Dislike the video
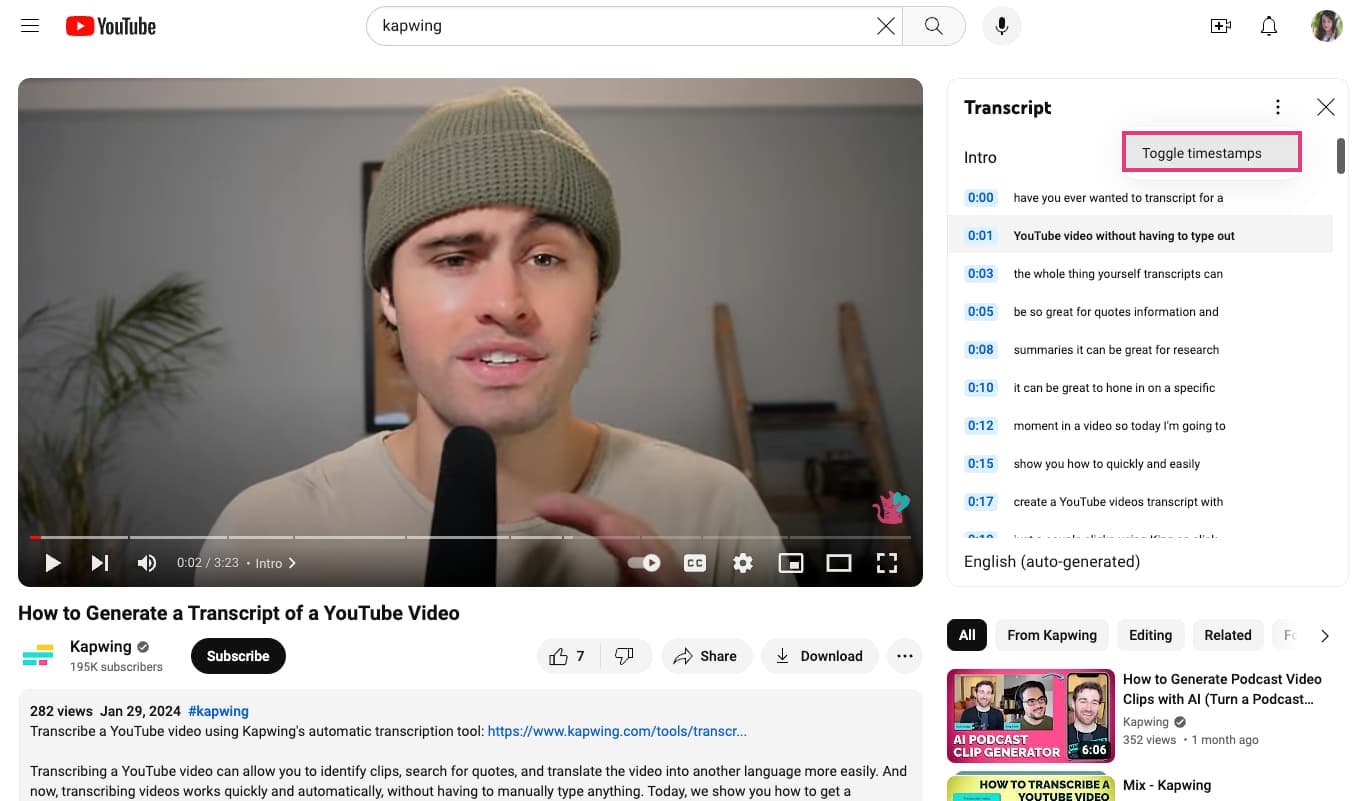 (625, 656)
